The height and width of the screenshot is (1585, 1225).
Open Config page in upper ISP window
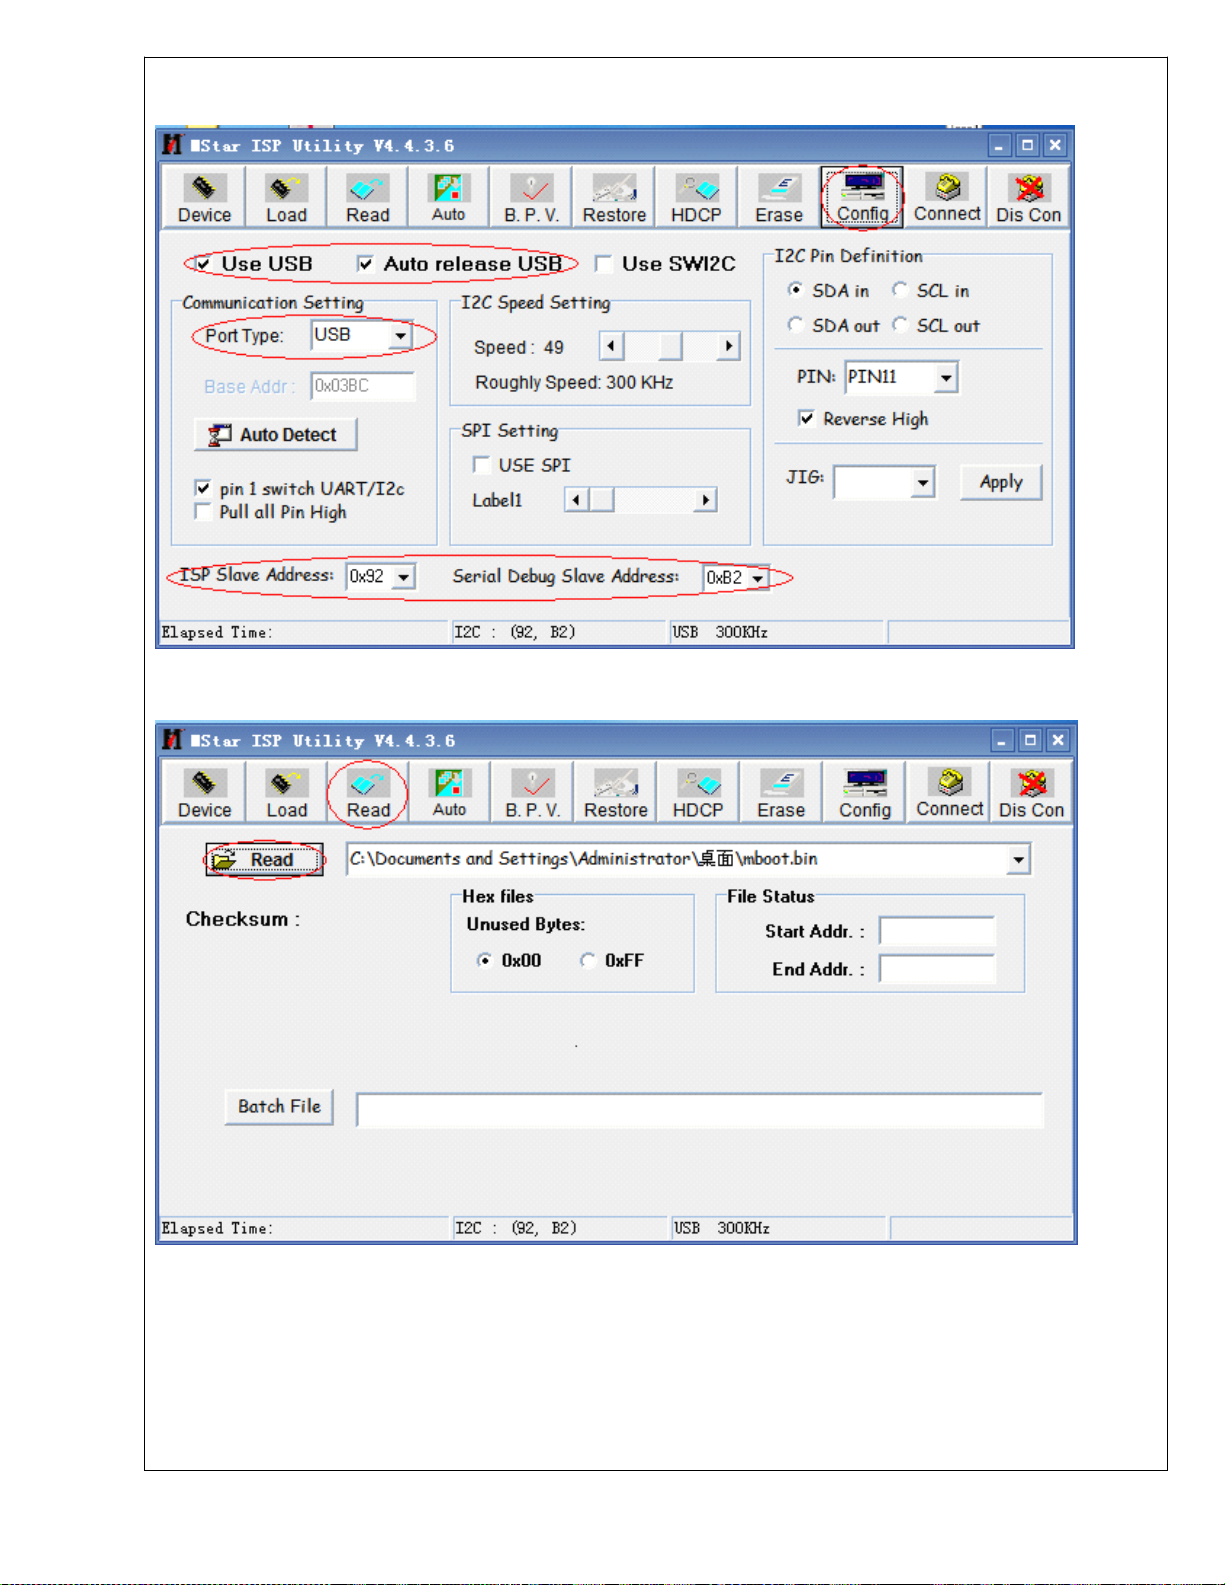(x=862, y=197)
